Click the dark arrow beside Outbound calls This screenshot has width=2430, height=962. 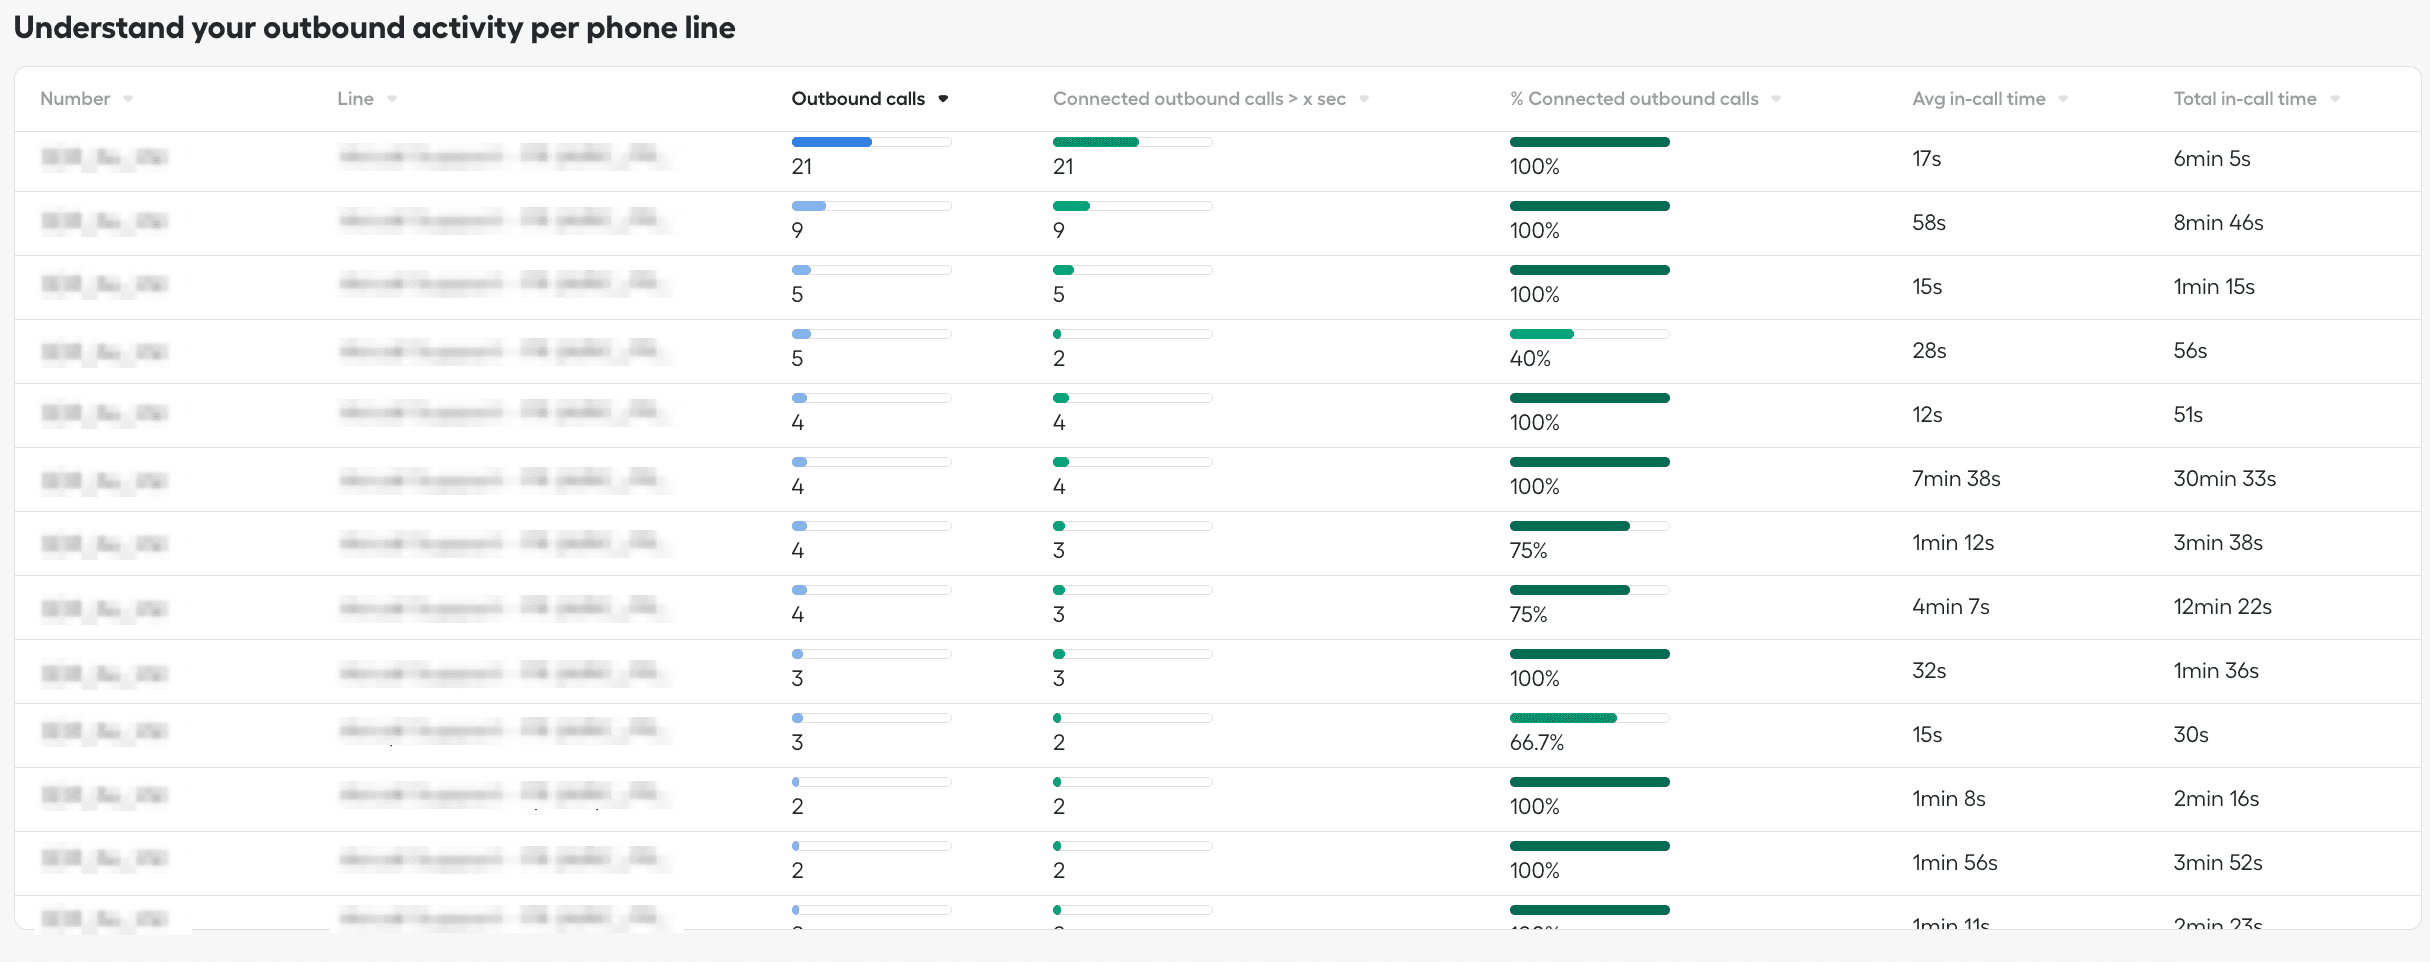(943, 99)
